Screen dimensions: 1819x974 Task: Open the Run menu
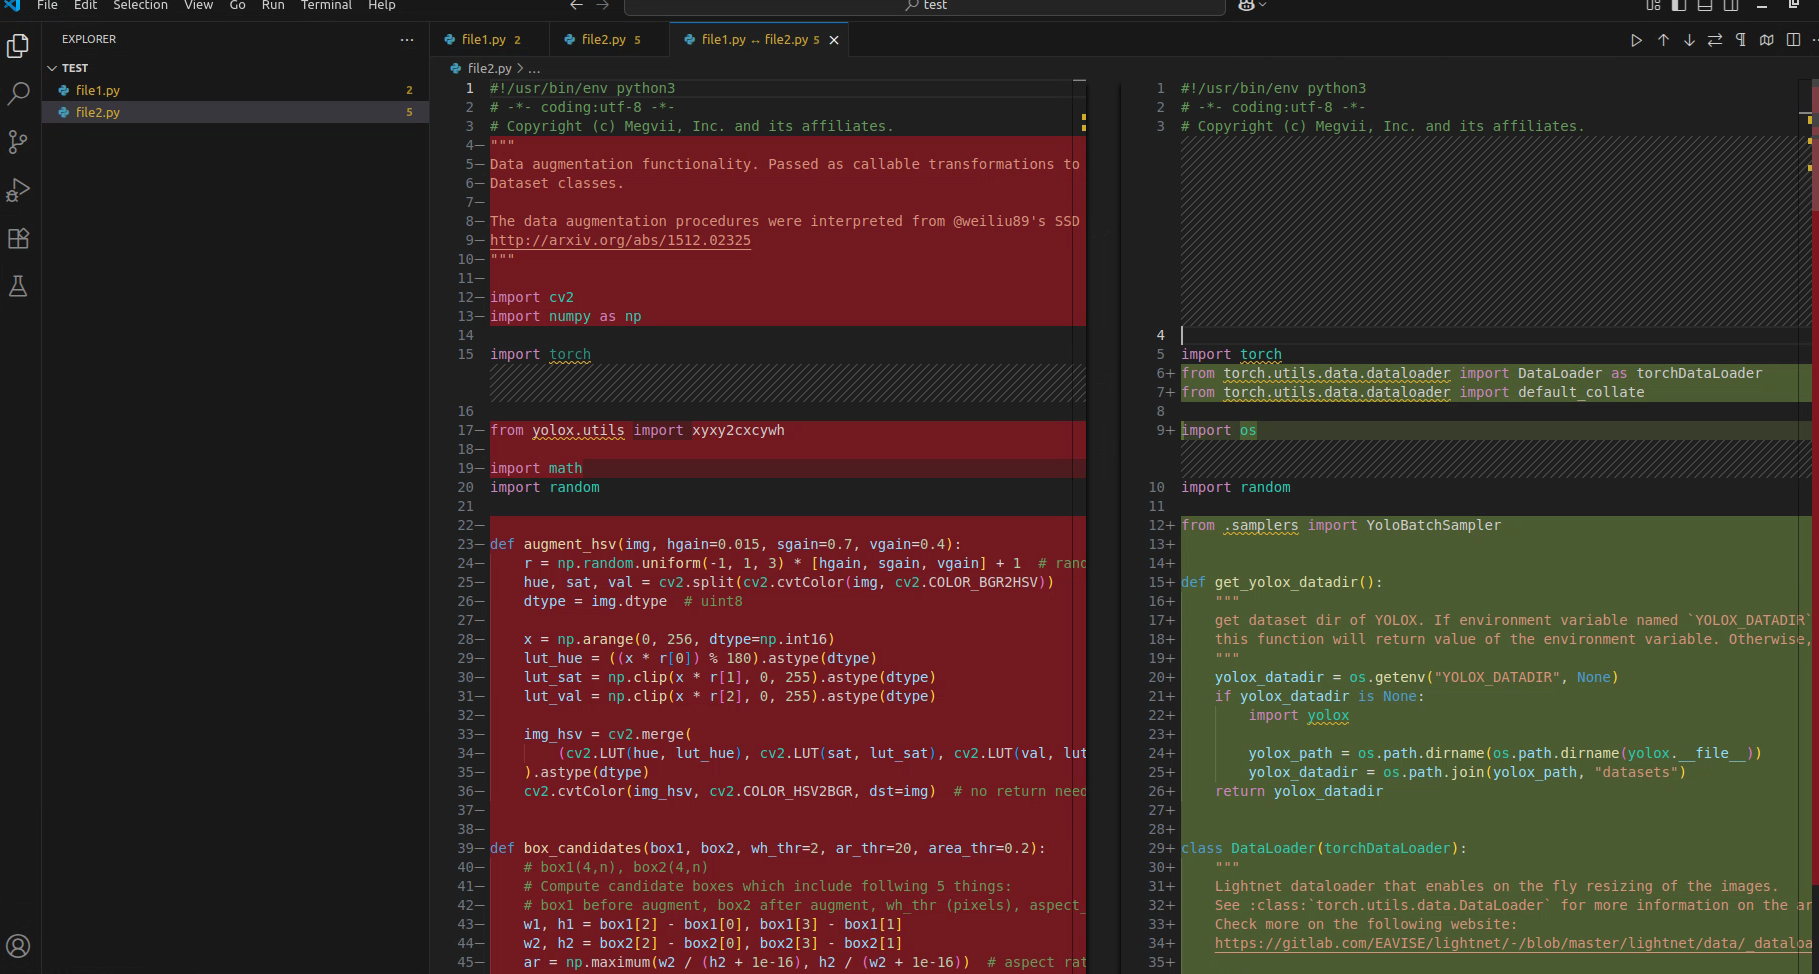272,5
